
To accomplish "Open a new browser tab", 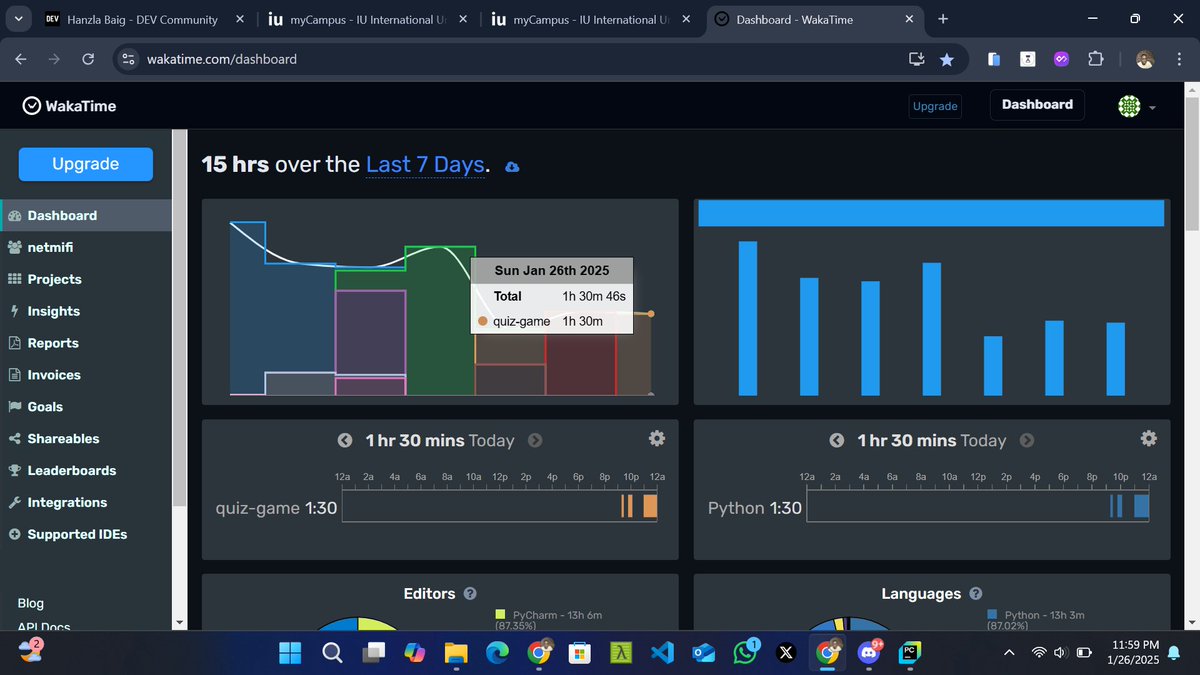I will [x=943, y=19].
